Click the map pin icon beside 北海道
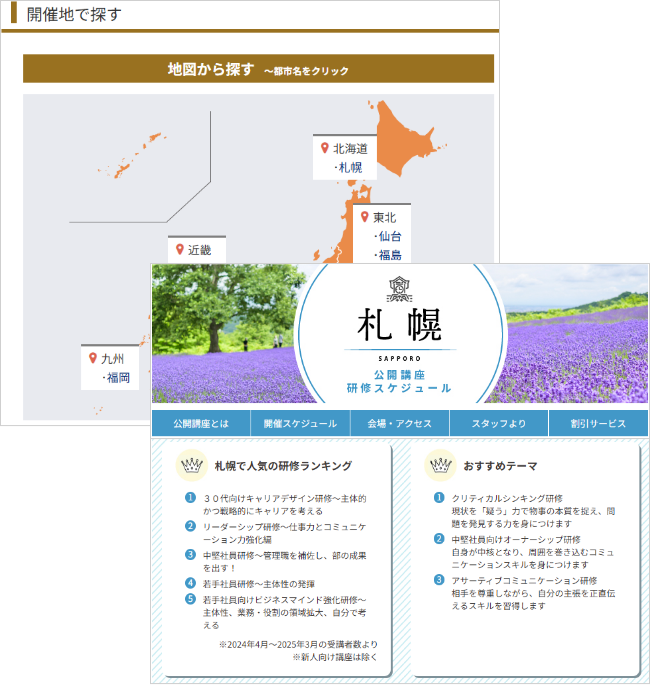 coord(324,148)
